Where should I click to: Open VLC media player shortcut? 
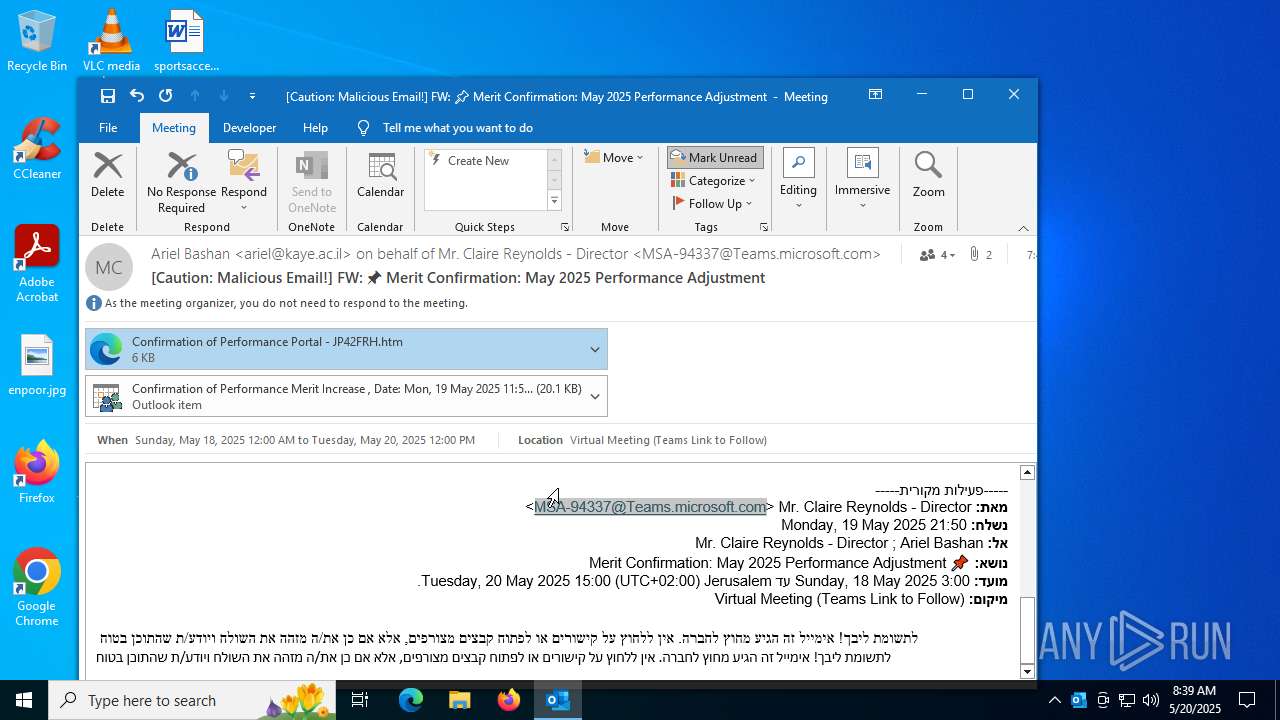tap(111, 42)
